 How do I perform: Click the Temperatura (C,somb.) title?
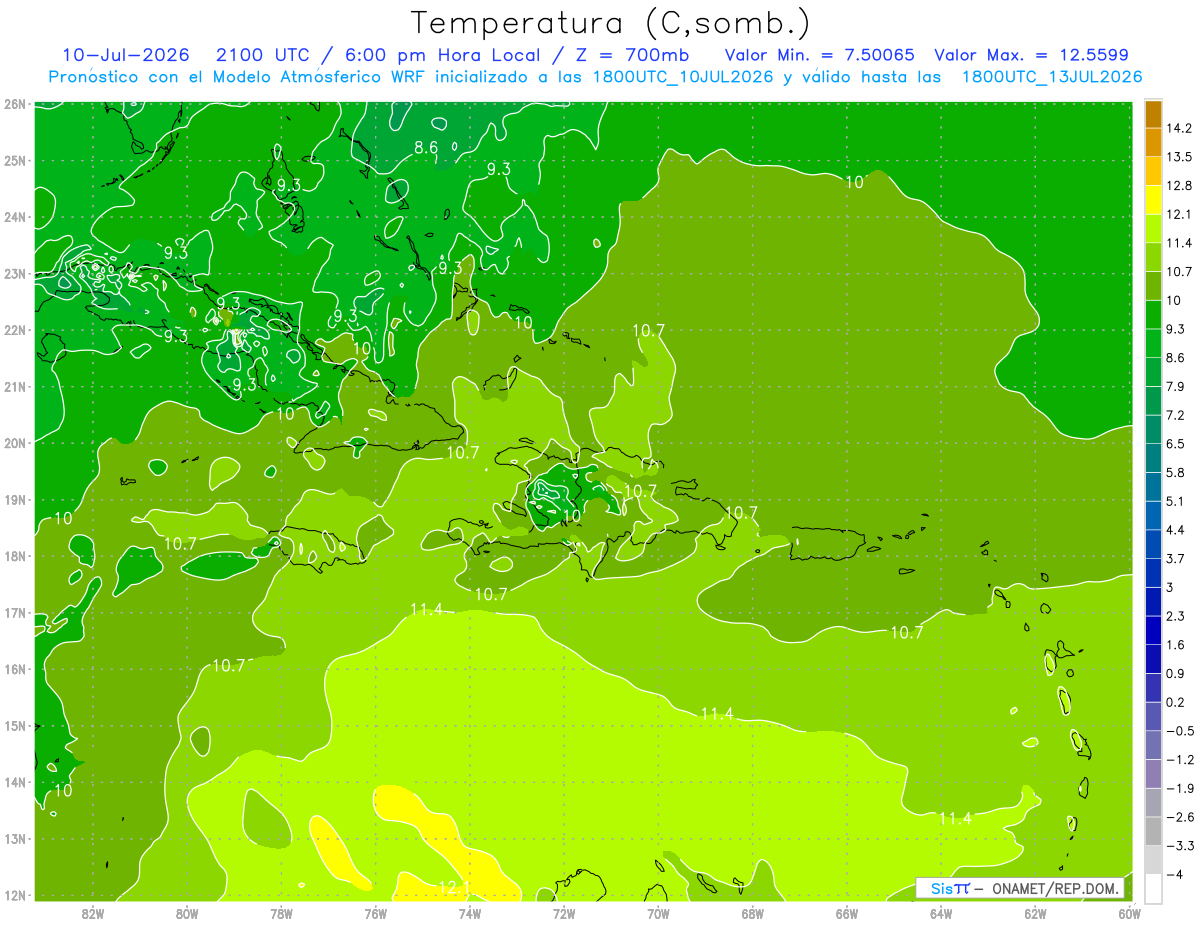click(x=610, y=22)
